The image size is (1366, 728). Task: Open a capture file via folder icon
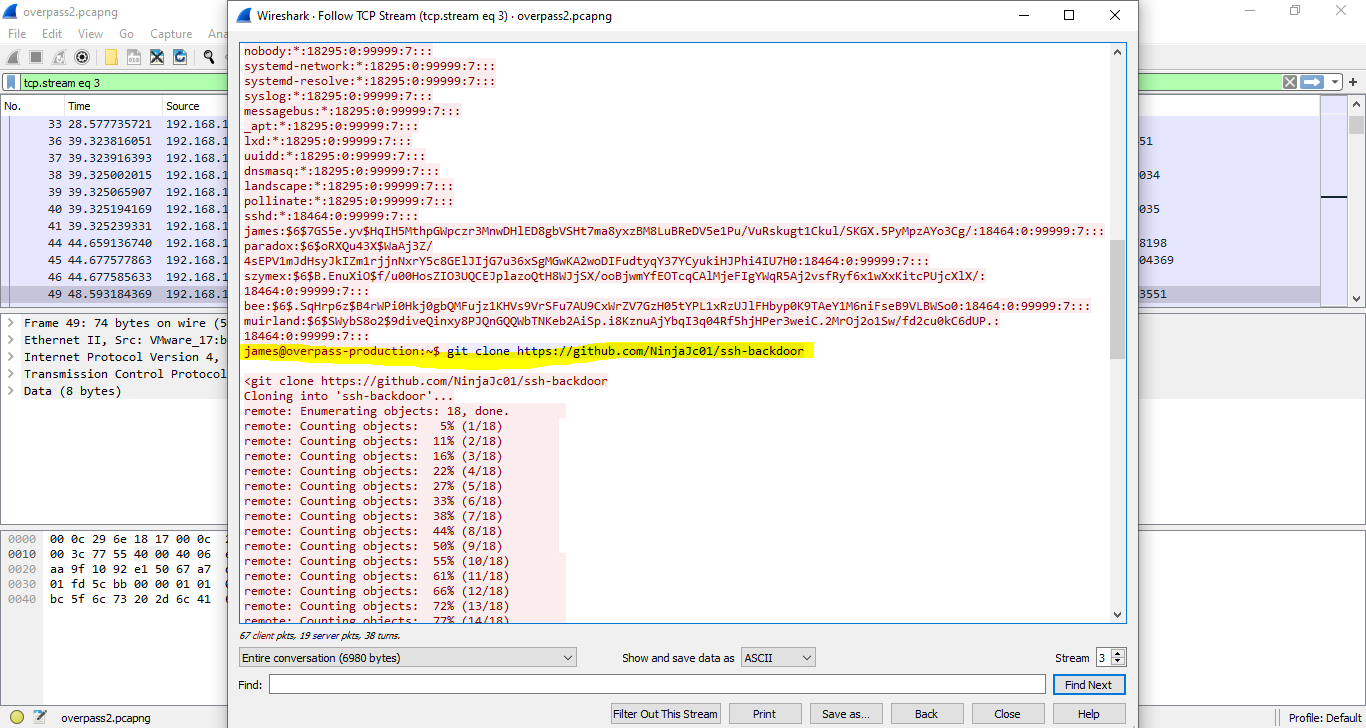click(x=111, y=58)
